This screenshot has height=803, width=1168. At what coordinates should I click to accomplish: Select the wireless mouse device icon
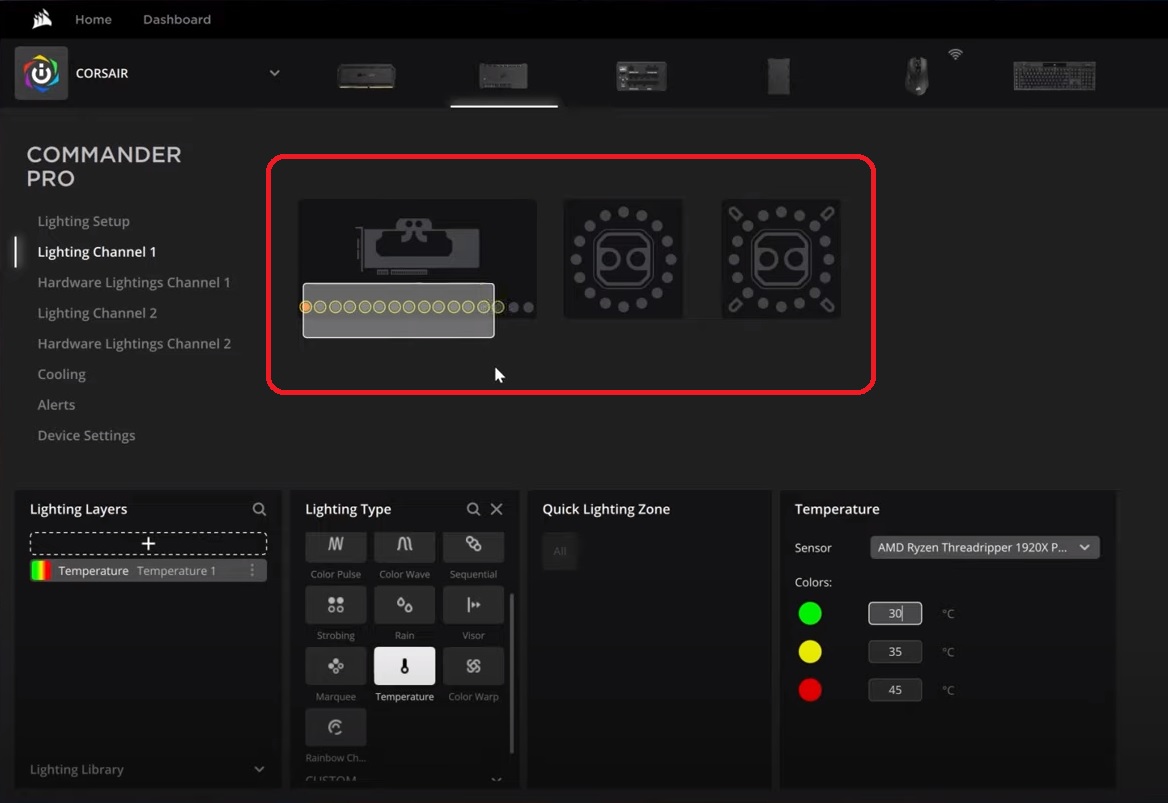tap(916, 76)
